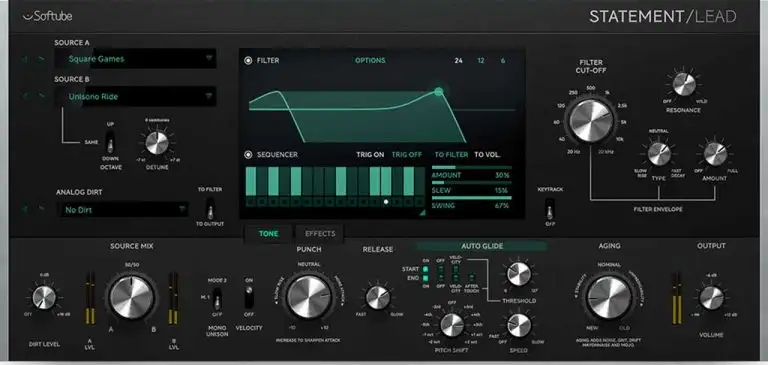The width and height of the screenshot is (768, 365).
Task: Click the Filter Cut-Off knob
Action: (x=591, y=121)
